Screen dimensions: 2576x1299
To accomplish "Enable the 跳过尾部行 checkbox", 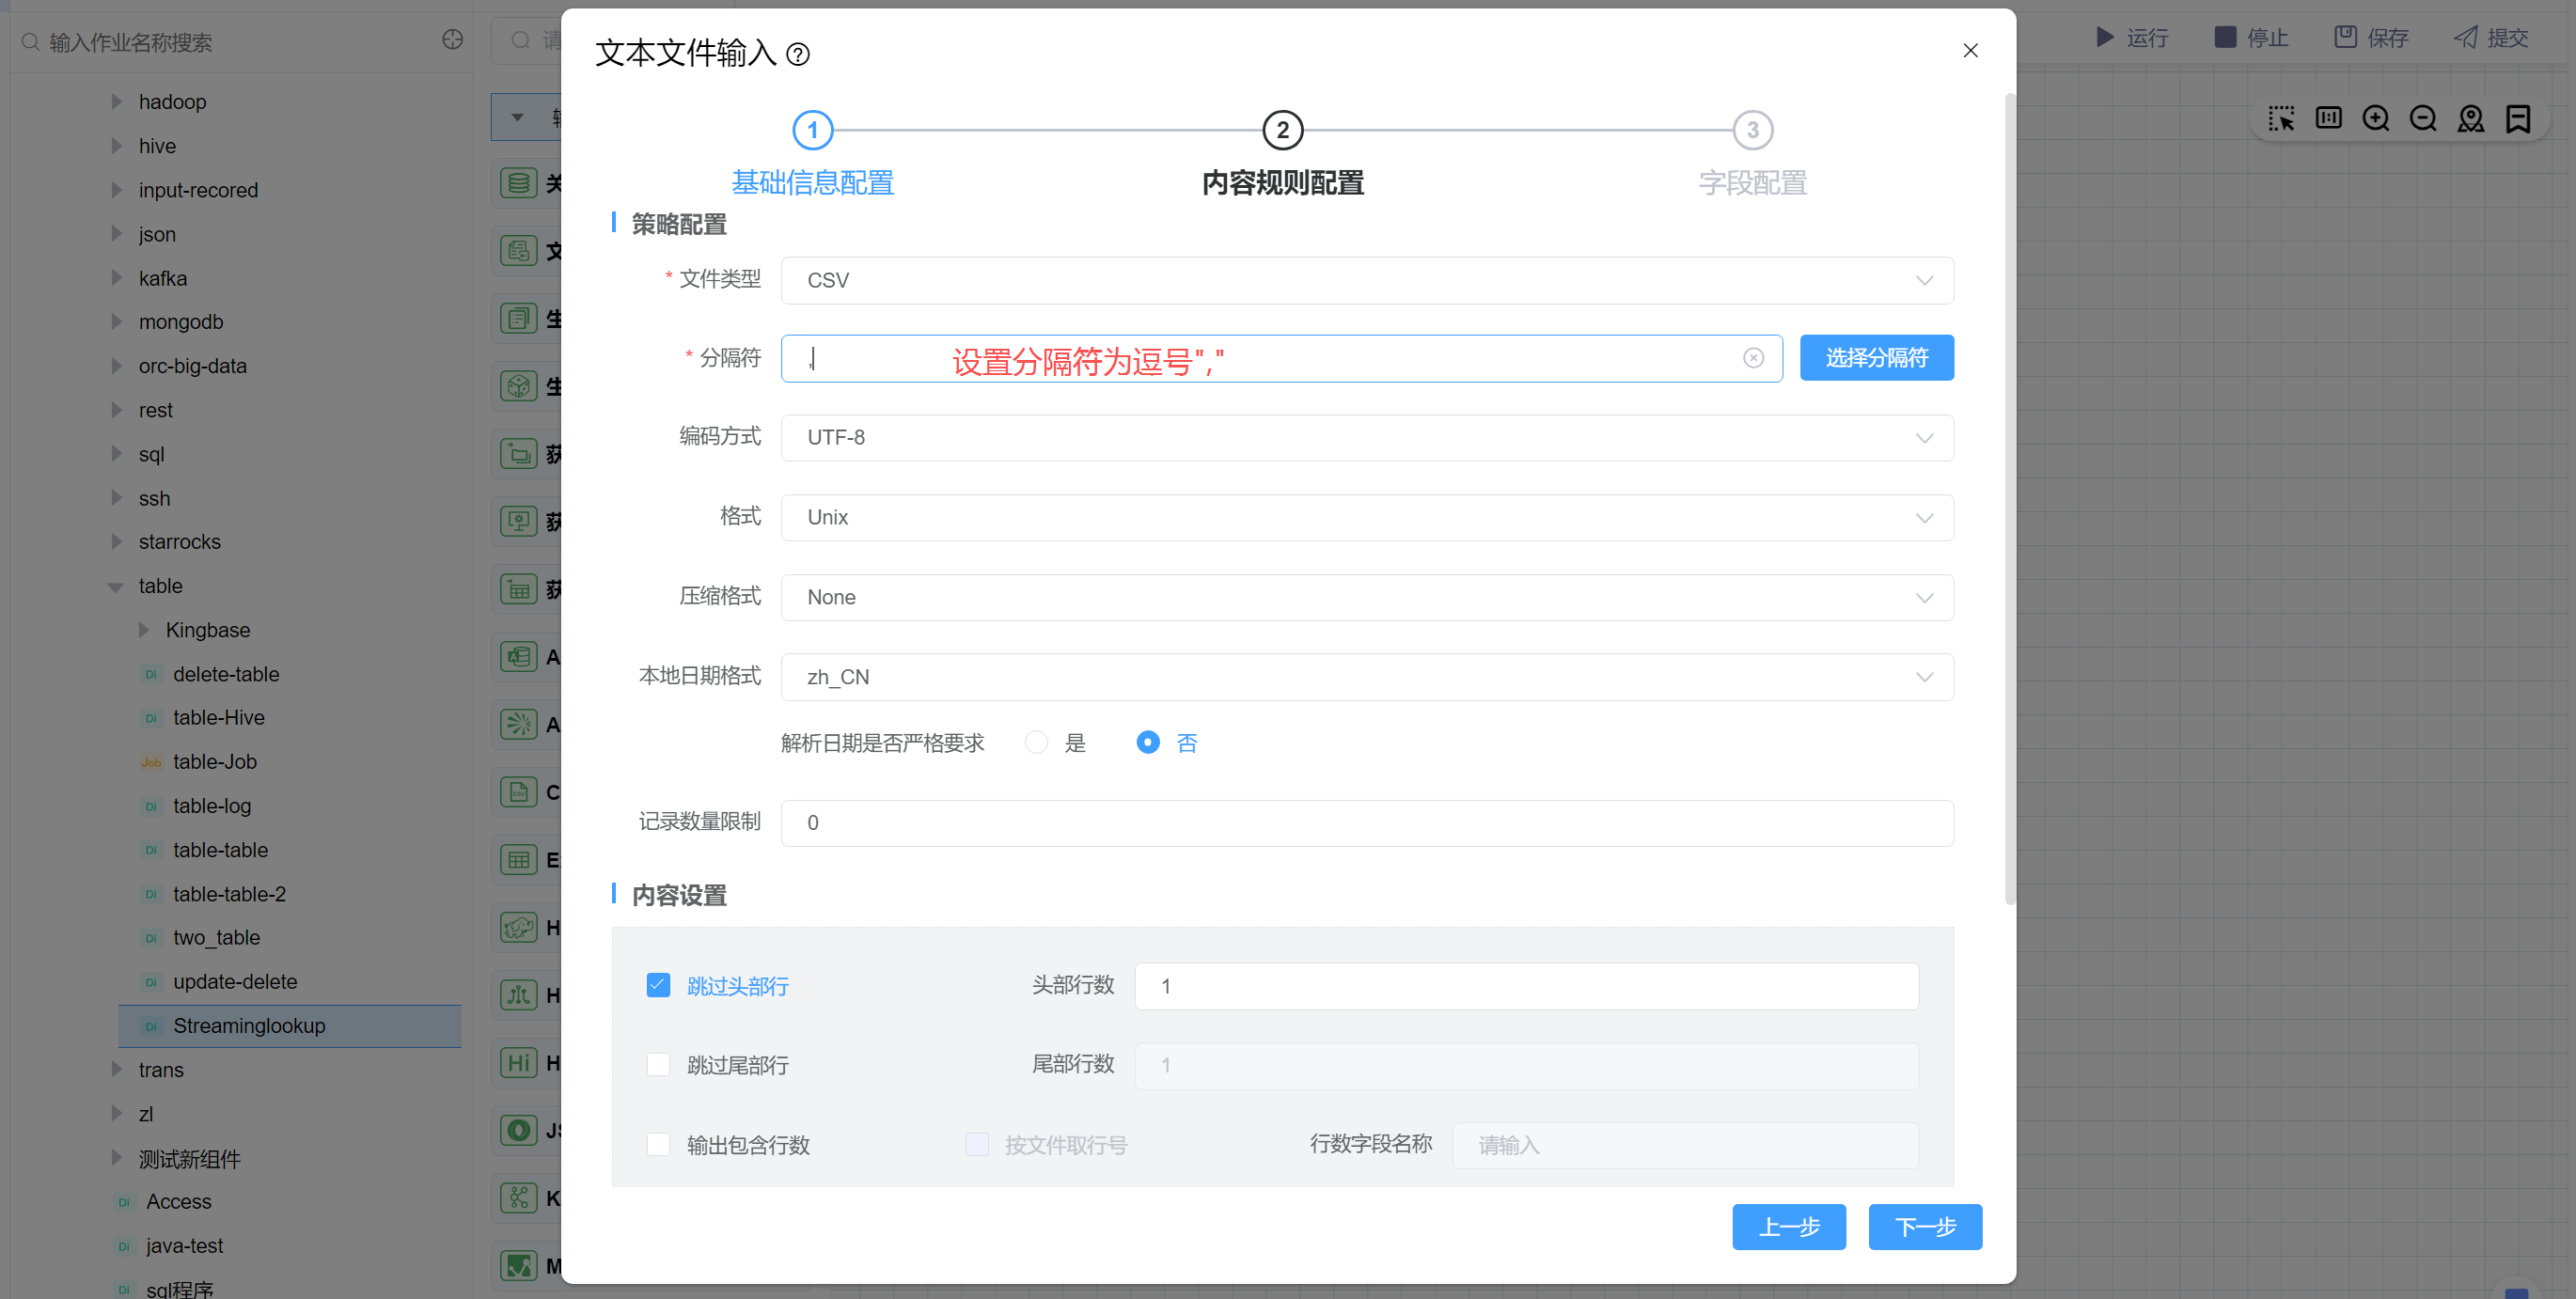I will (x=658, y=1064).
